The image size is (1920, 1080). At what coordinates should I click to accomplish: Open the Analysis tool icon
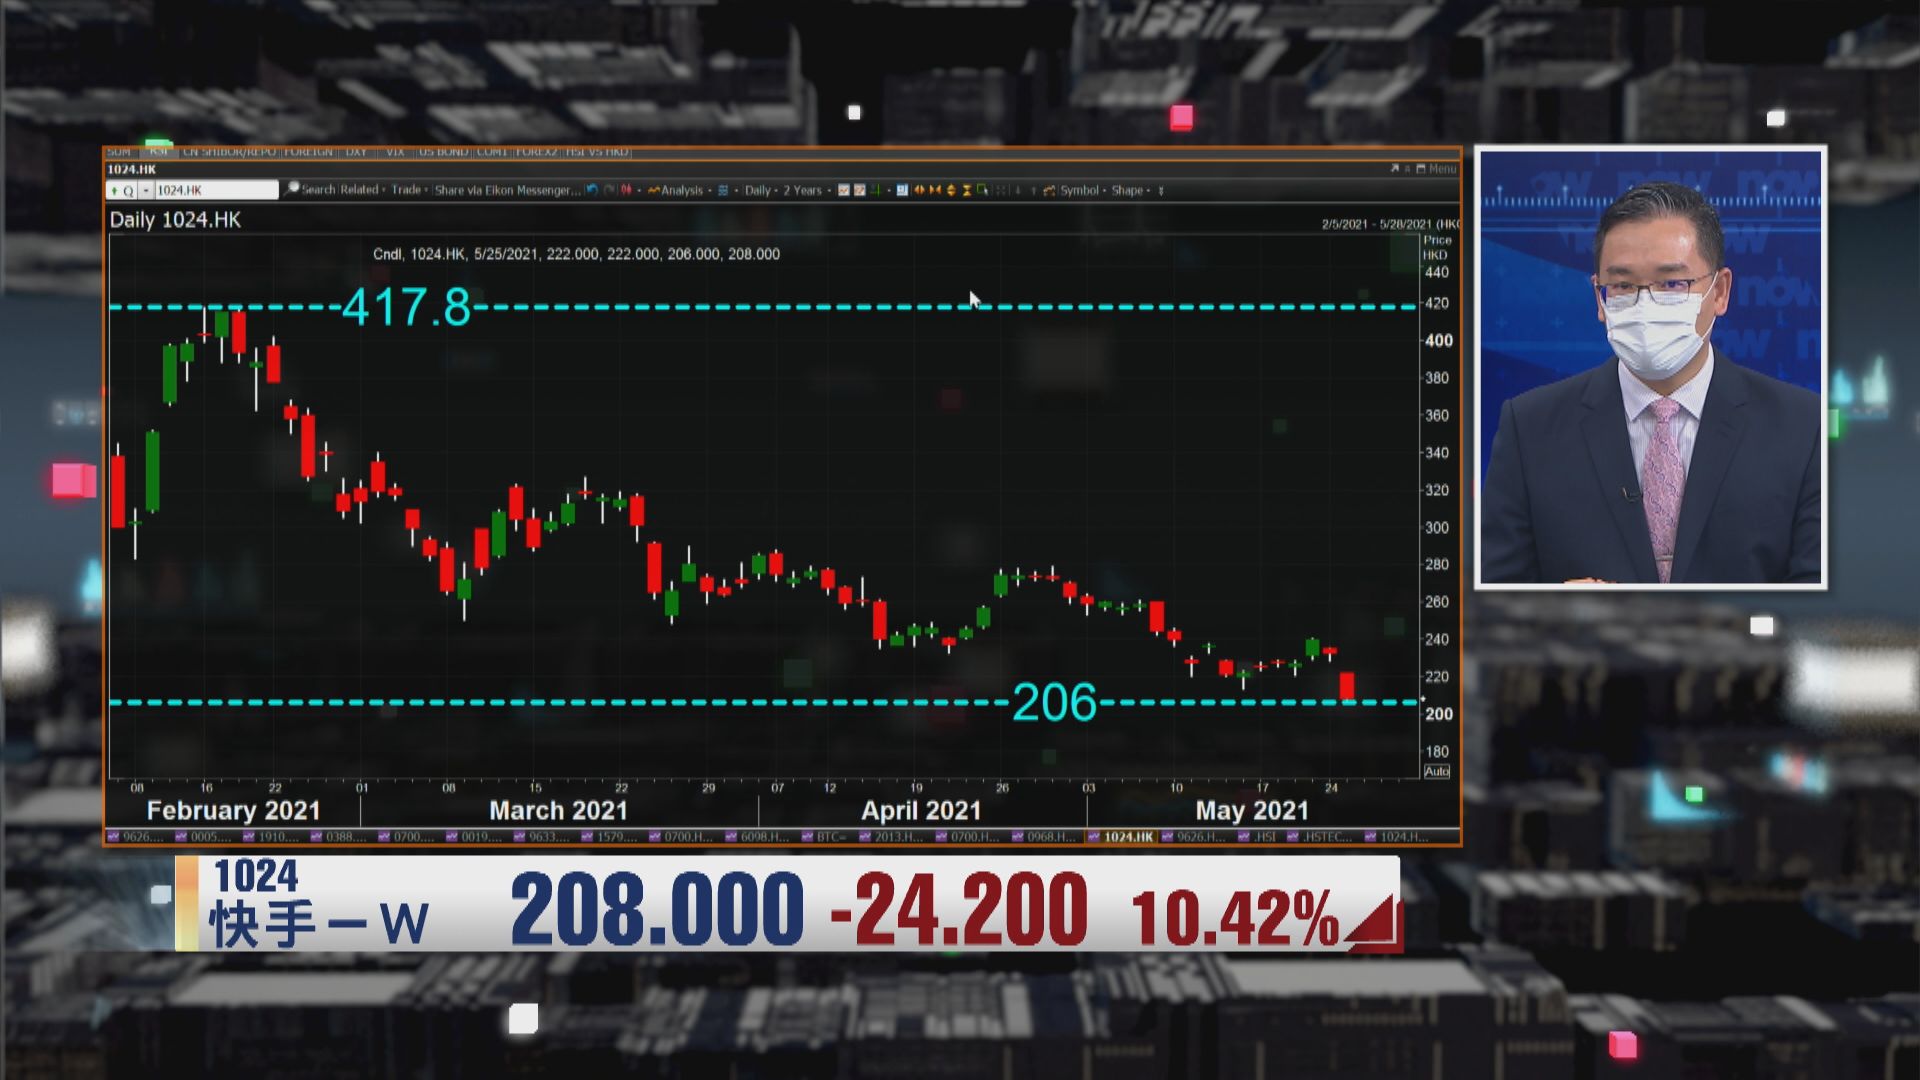click(654, 190)
